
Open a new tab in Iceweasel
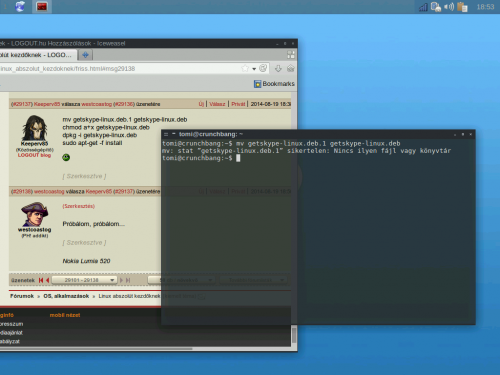point(85,55)
